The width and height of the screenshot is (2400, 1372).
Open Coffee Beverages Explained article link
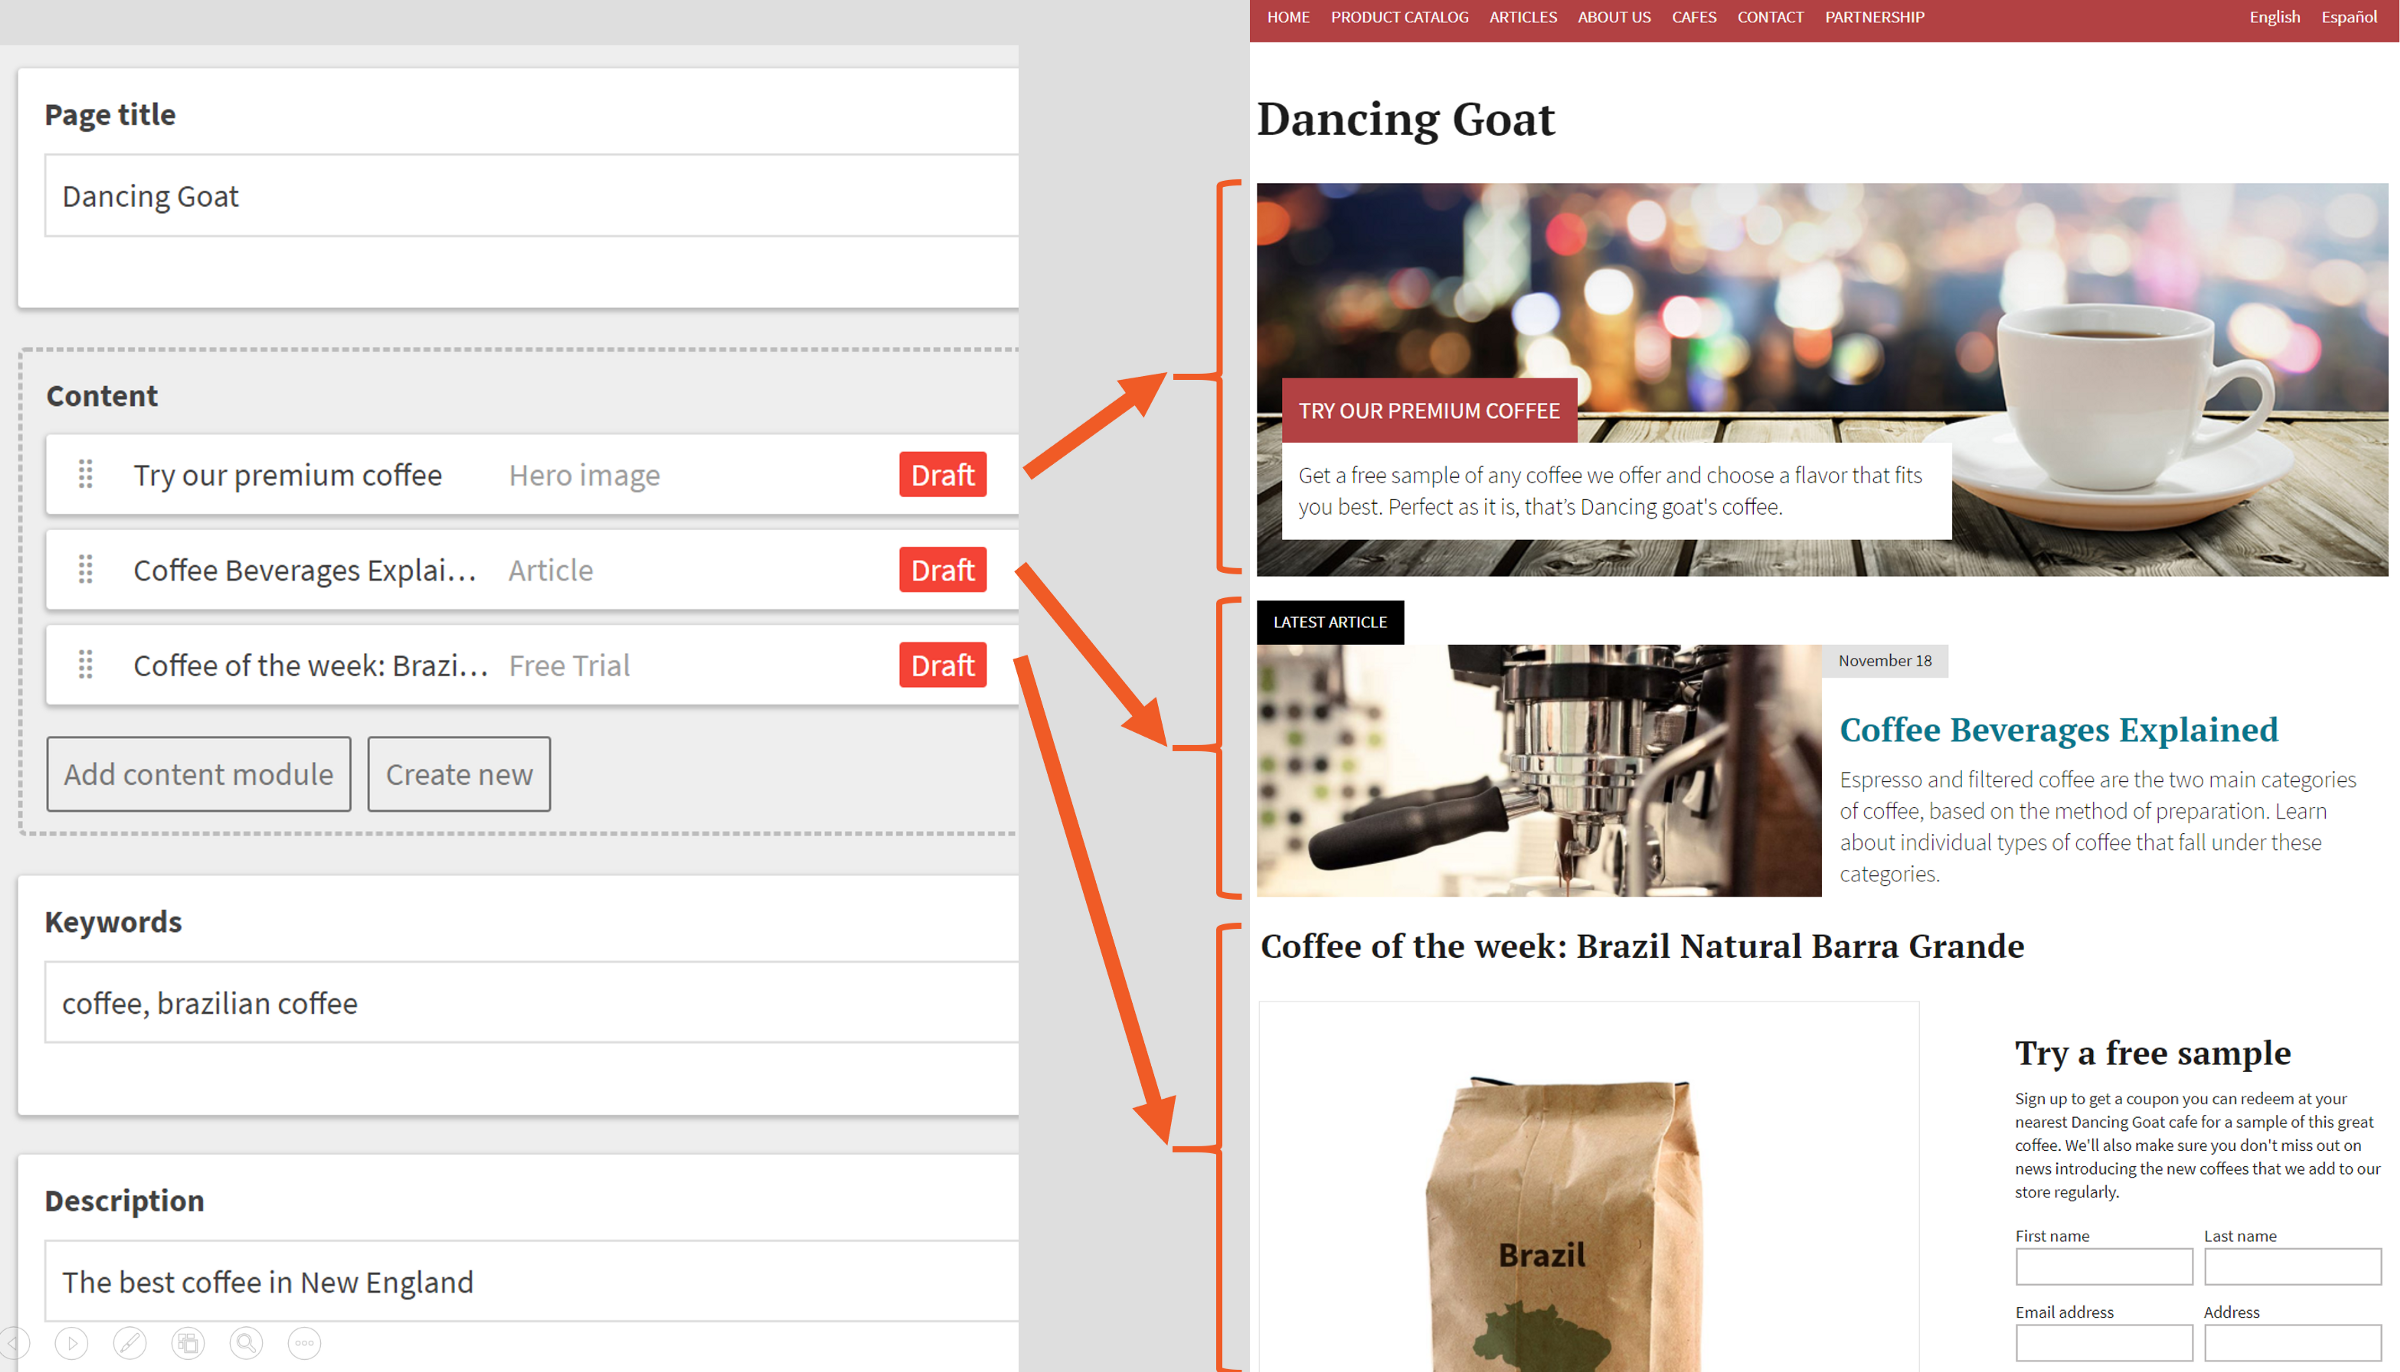[x=2058, y=730]
